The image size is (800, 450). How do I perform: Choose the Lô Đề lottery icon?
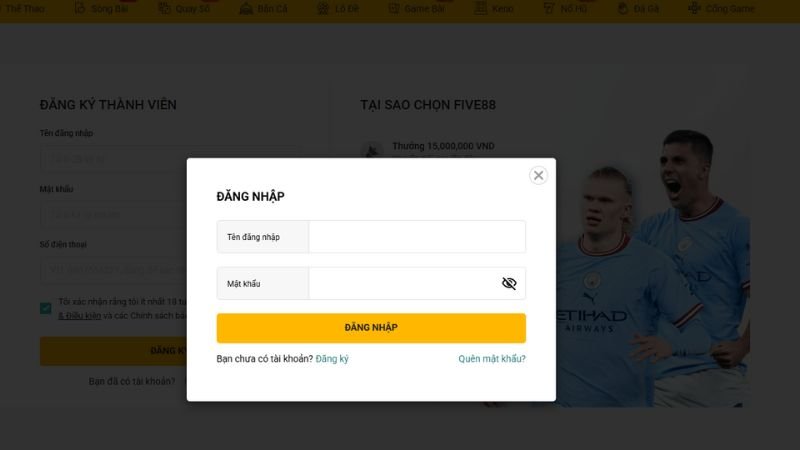(323, 8)
